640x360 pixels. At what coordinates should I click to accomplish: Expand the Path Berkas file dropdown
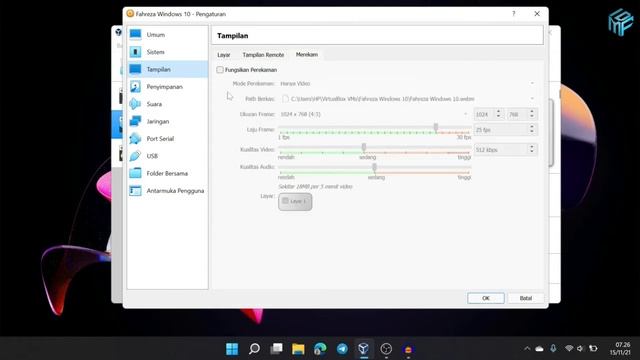coord(532,99)
